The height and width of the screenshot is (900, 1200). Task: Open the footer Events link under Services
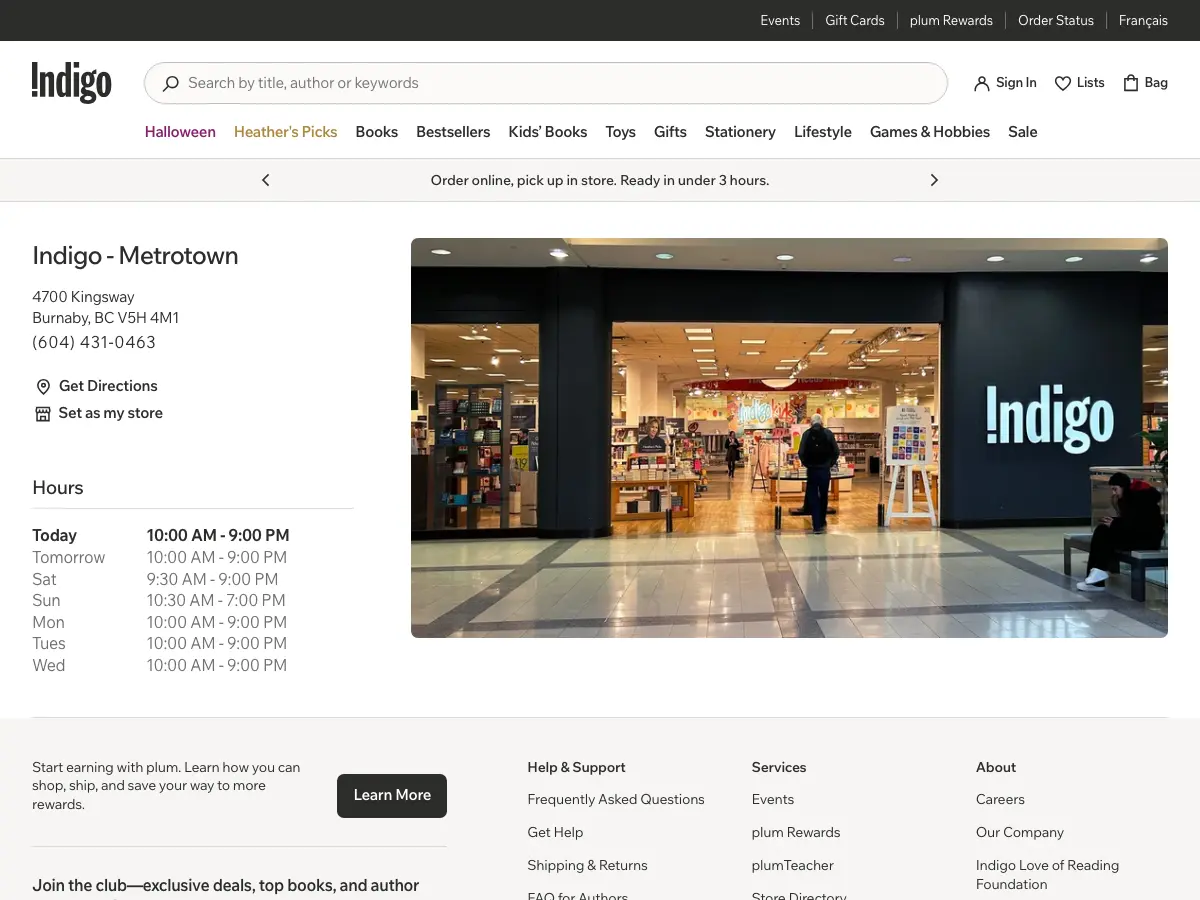click(773, 799)
